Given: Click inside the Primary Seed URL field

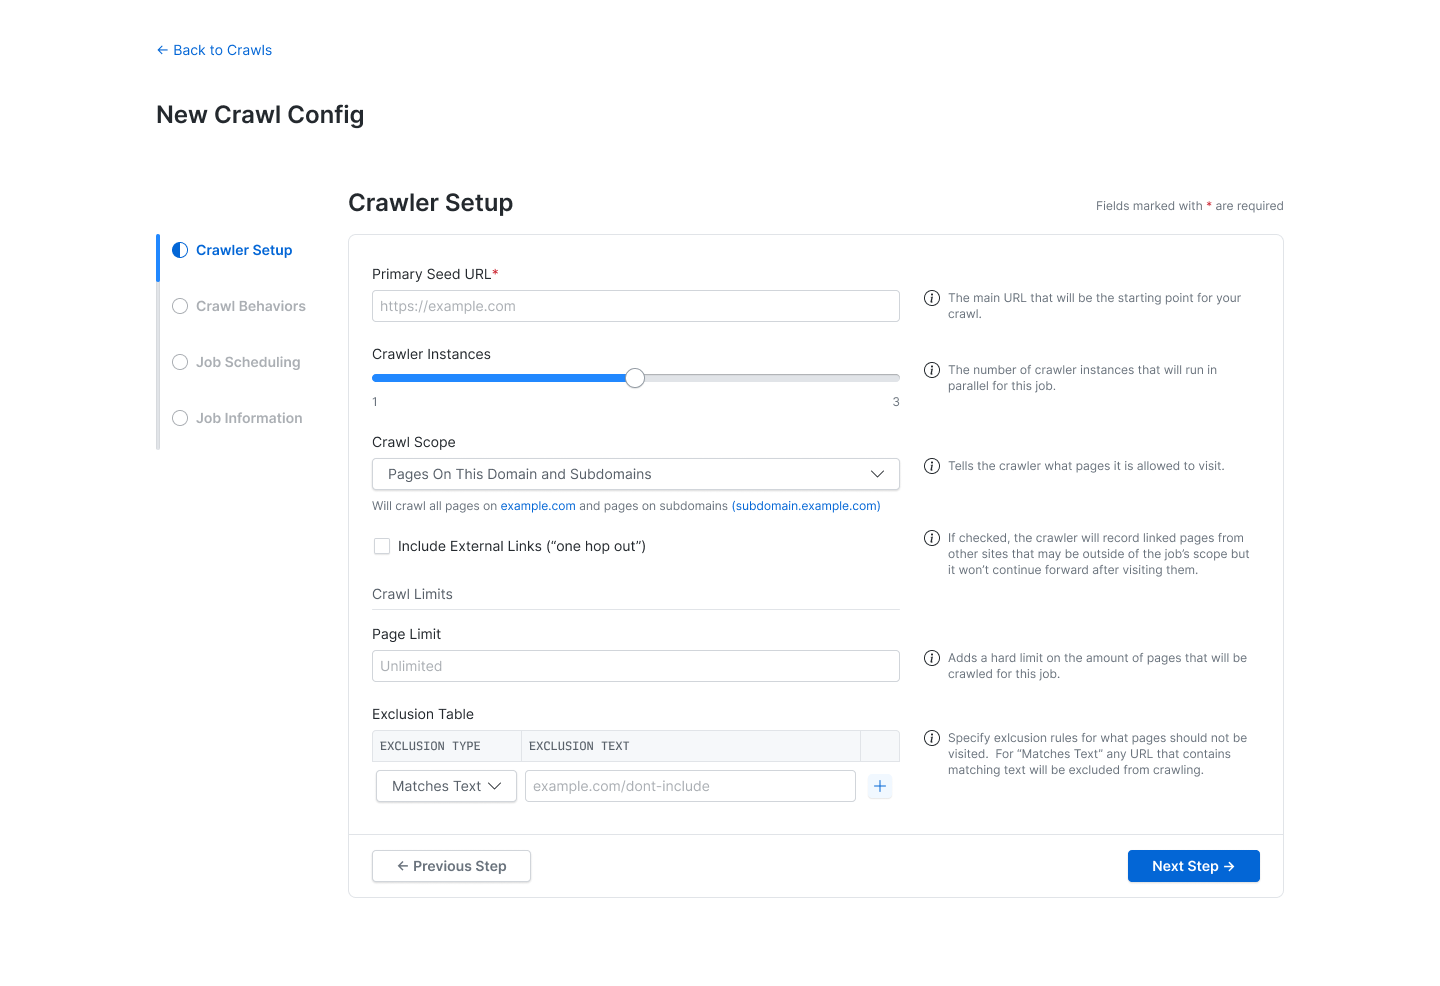Looking at the screenshot, I should click(635, 306).
